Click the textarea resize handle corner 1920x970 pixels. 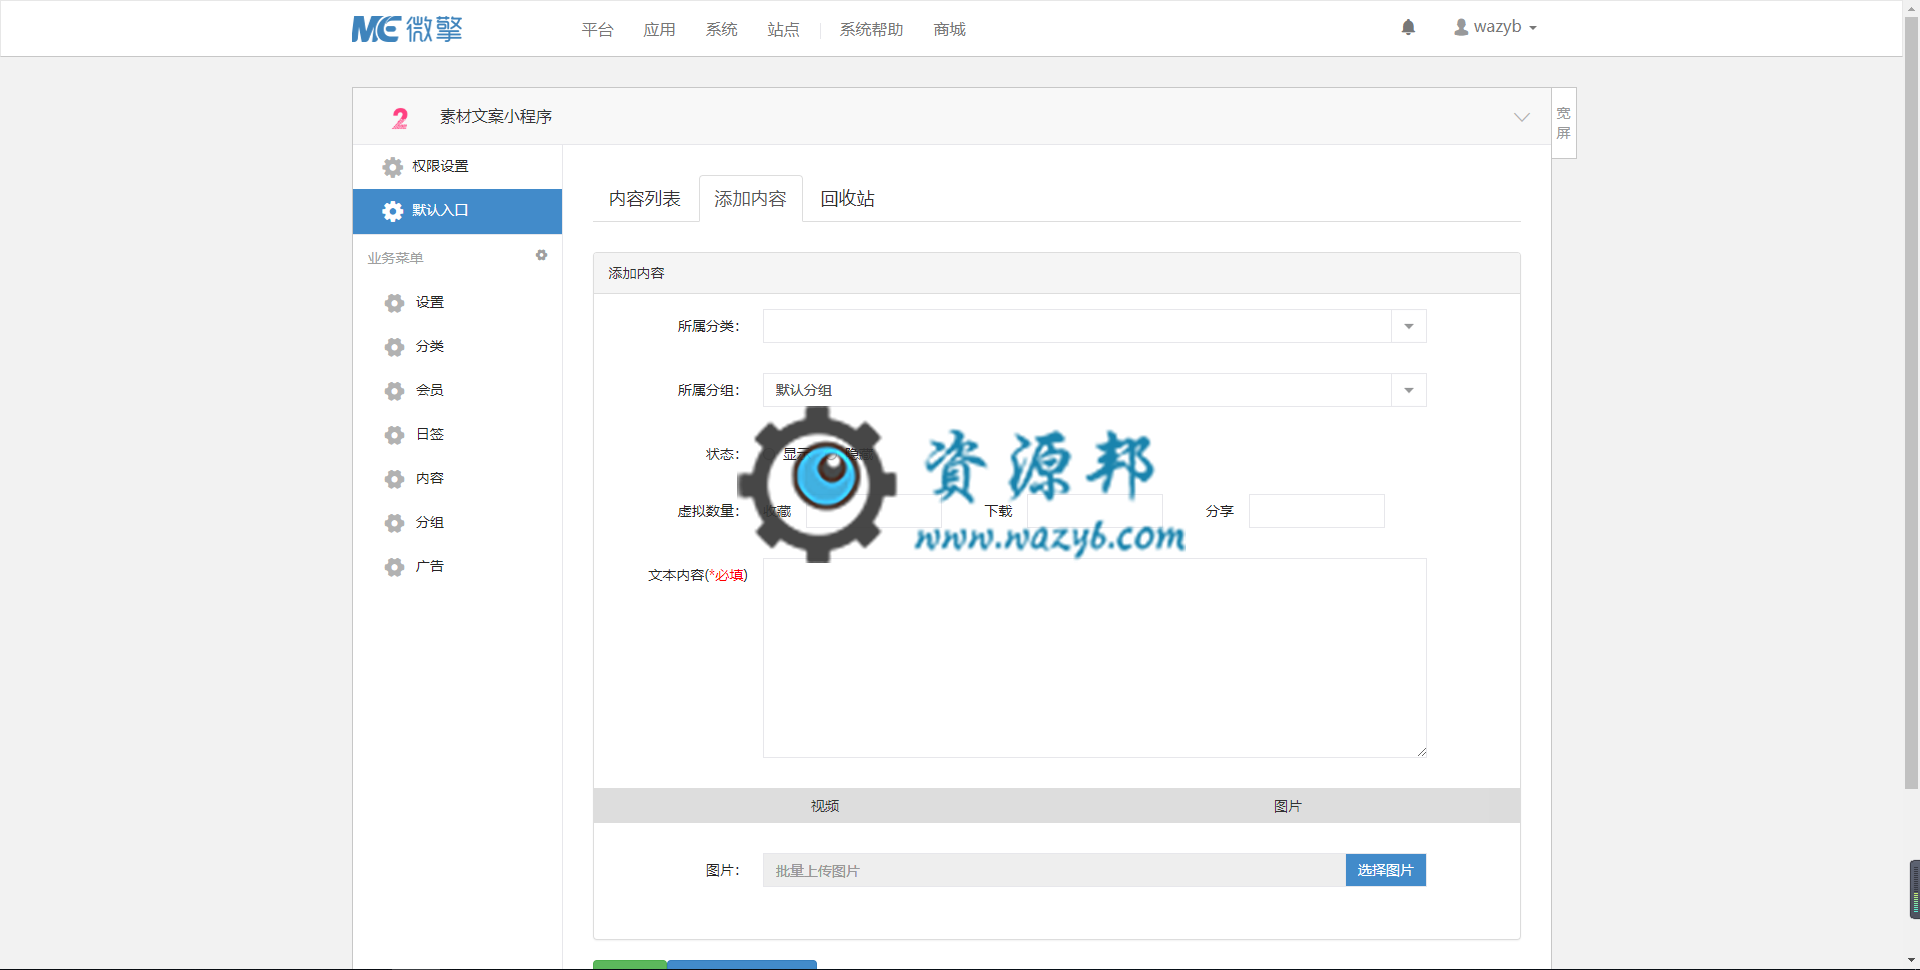pyautogui.click(x=1421, y=752)
